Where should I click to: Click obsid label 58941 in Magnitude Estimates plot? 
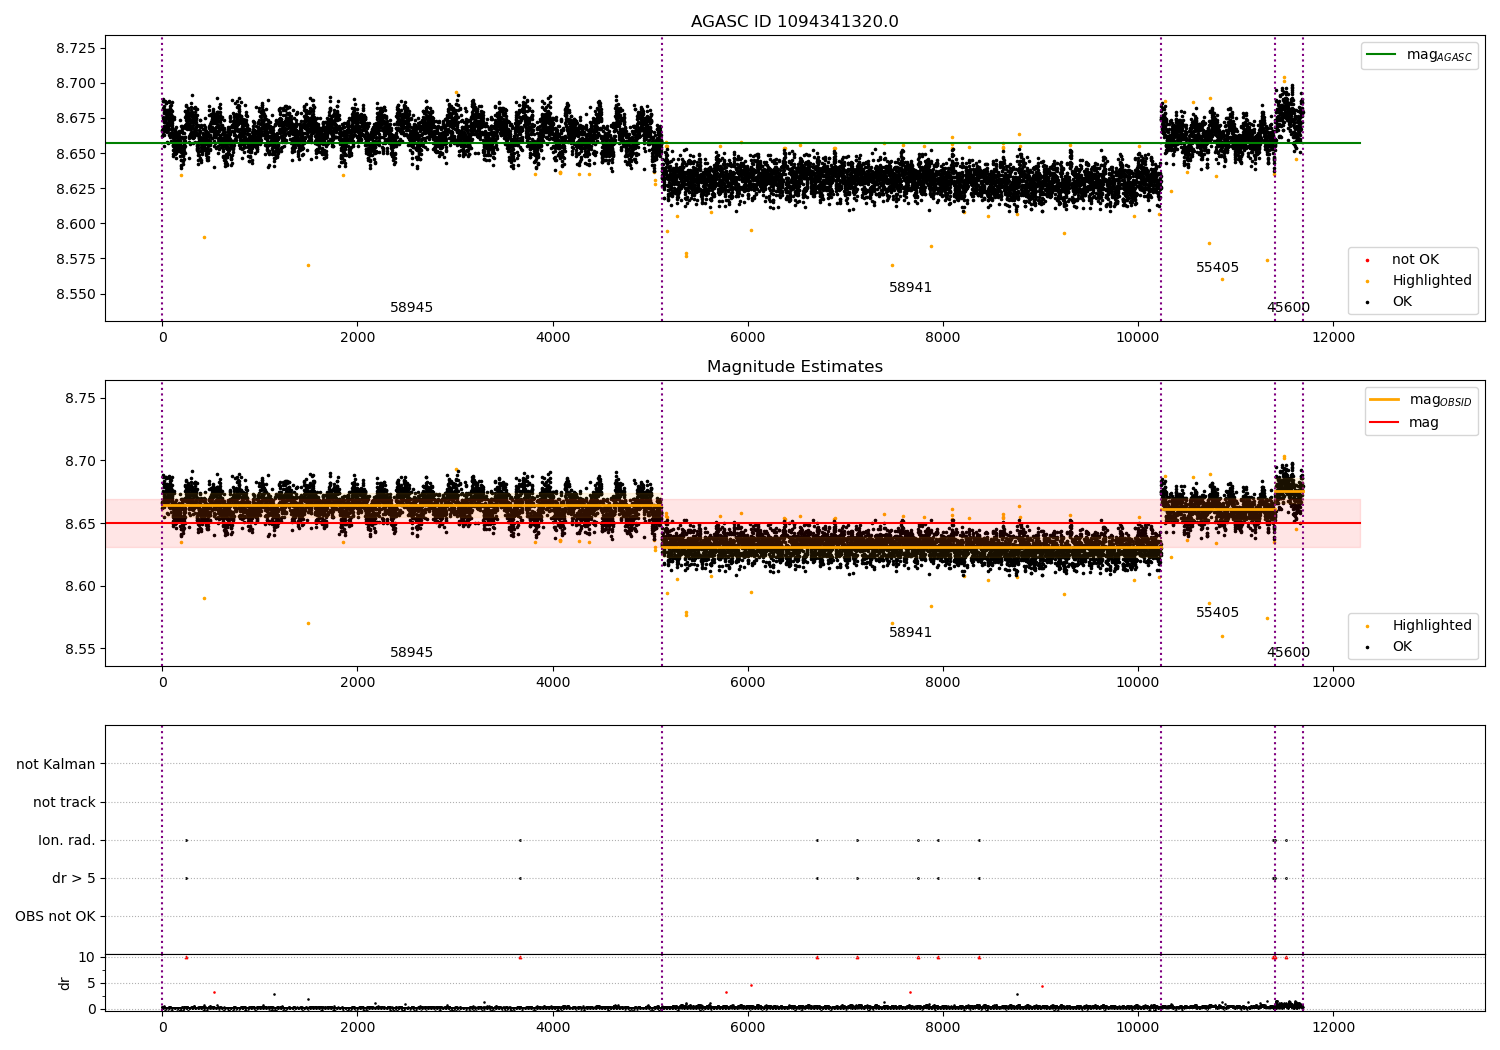[910, 633]
